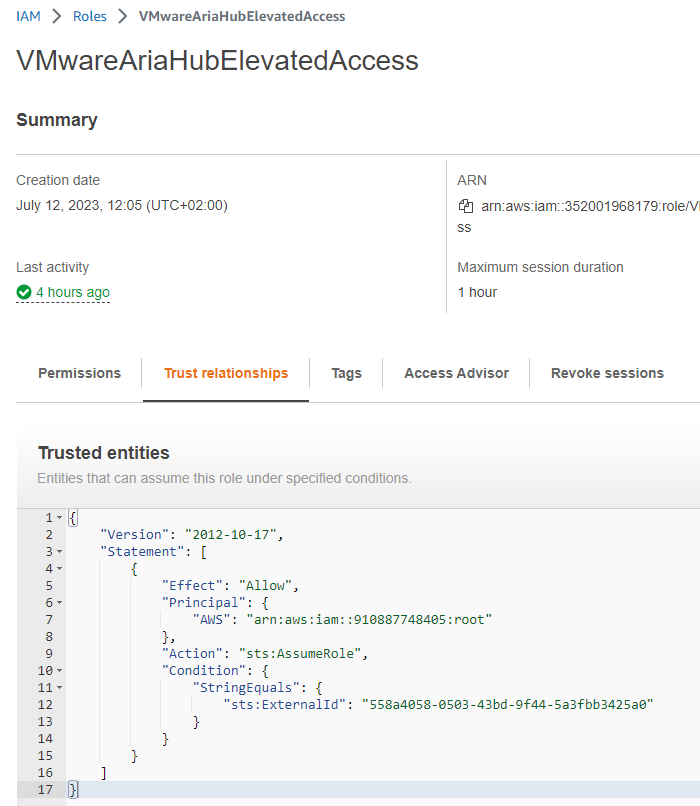Click the 'Entities that can assume this role' description

point(224,478)
